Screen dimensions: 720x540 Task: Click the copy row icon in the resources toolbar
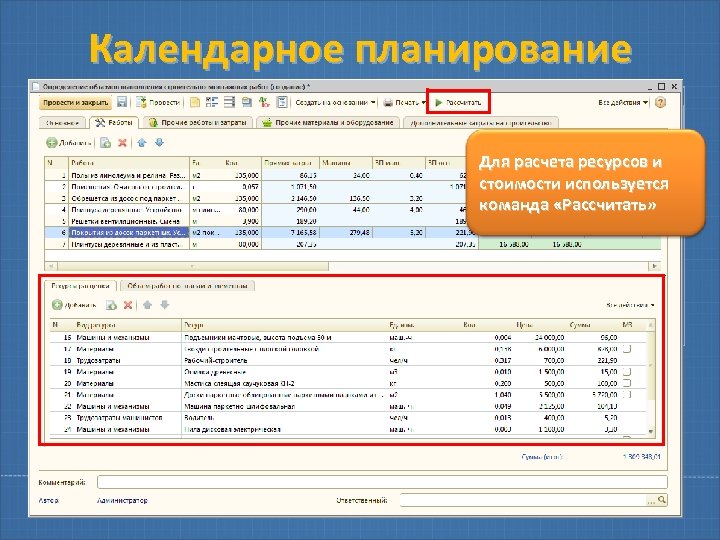(x=111, y=305)
